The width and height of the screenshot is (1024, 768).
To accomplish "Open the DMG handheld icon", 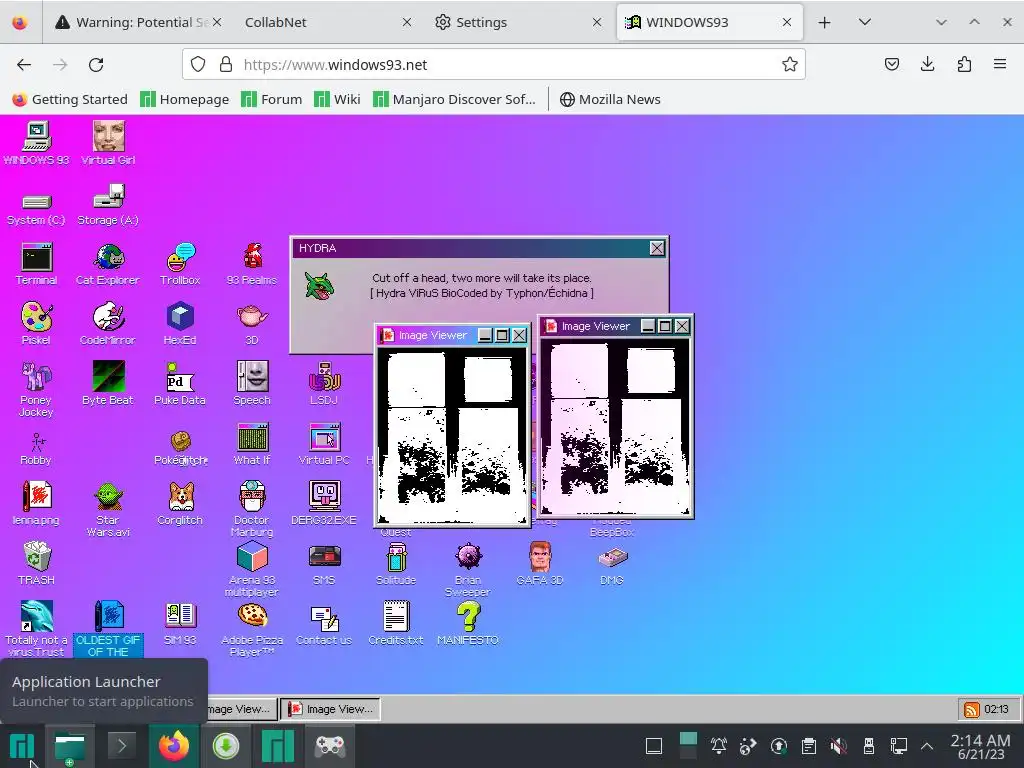I will pos(612,566).
